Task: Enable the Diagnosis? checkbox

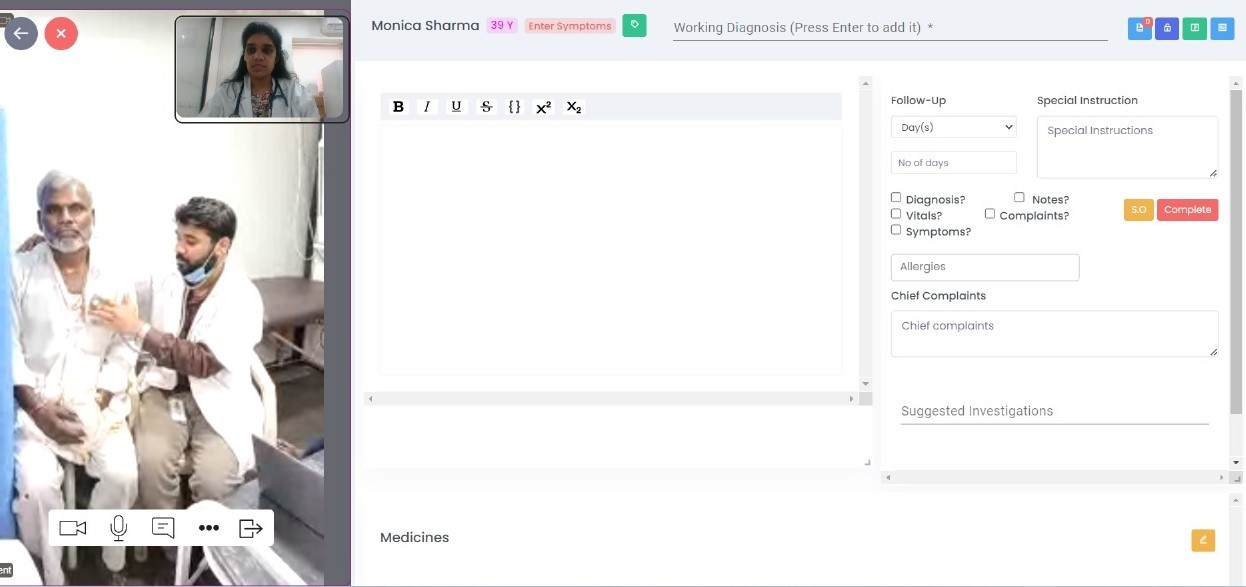Action: [896, 198]
